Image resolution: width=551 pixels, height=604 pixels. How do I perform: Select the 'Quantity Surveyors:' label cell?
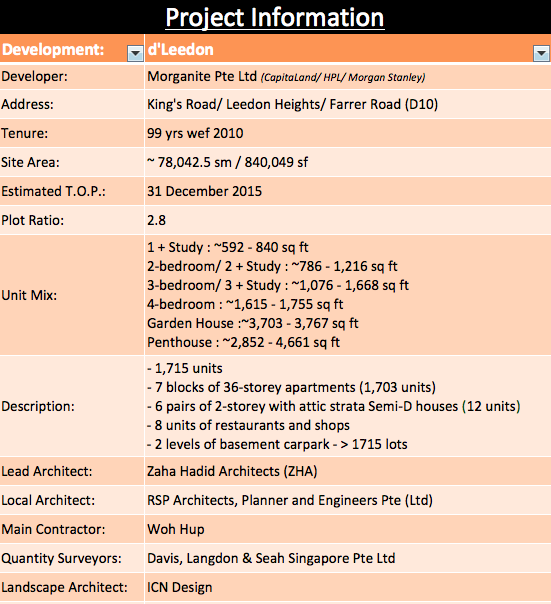pos(72,558)
